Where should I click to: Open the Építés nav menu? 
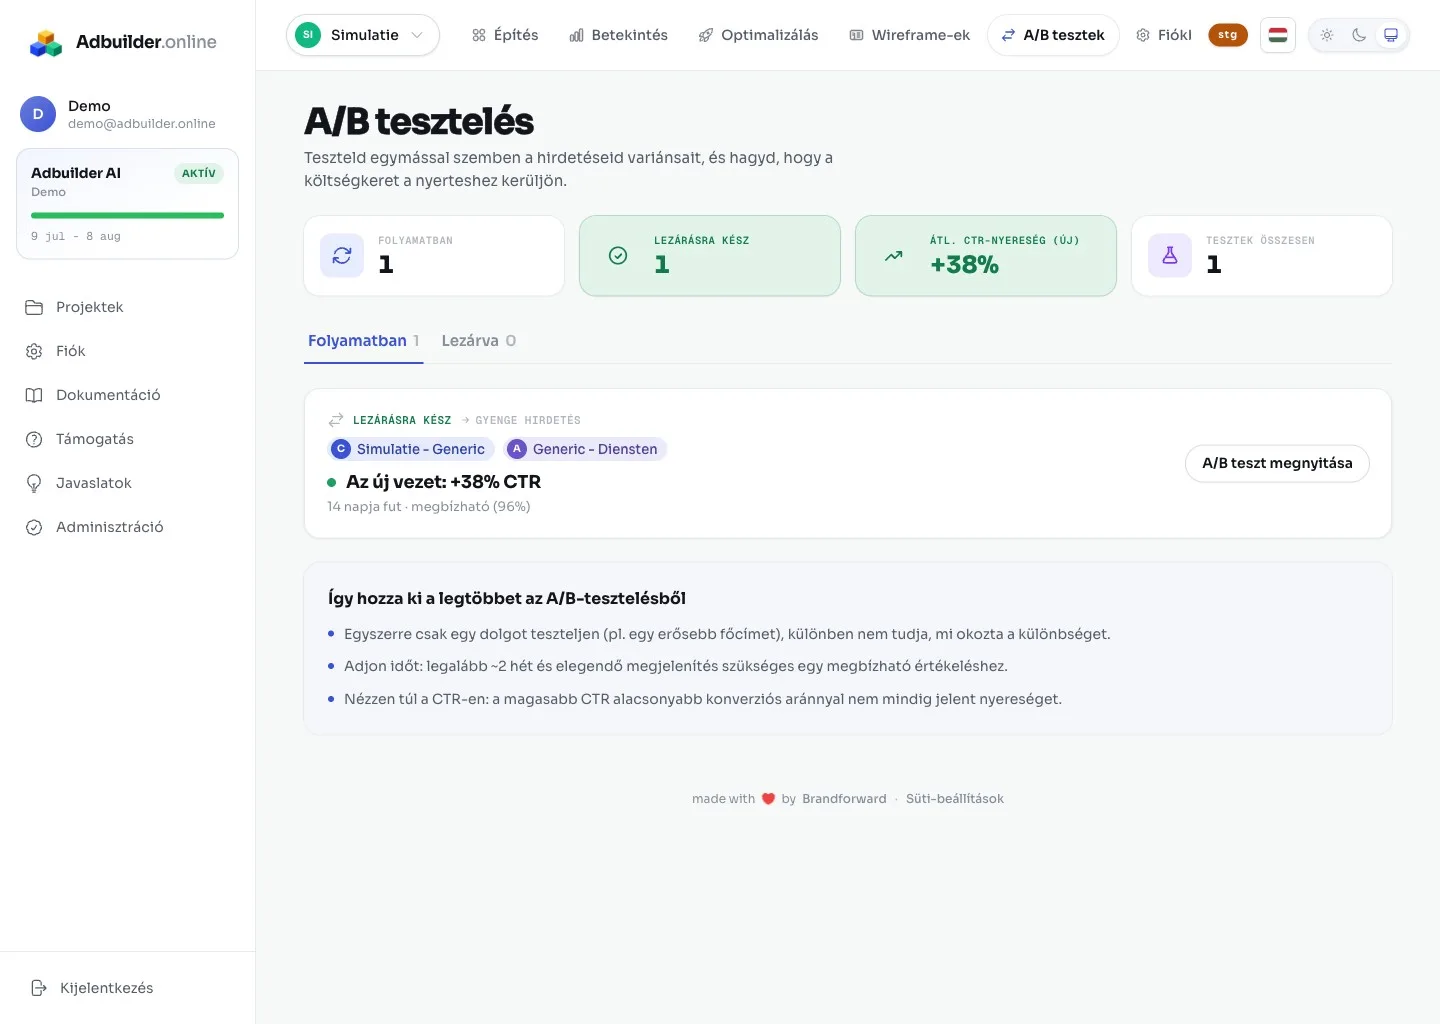coord(505,35)
